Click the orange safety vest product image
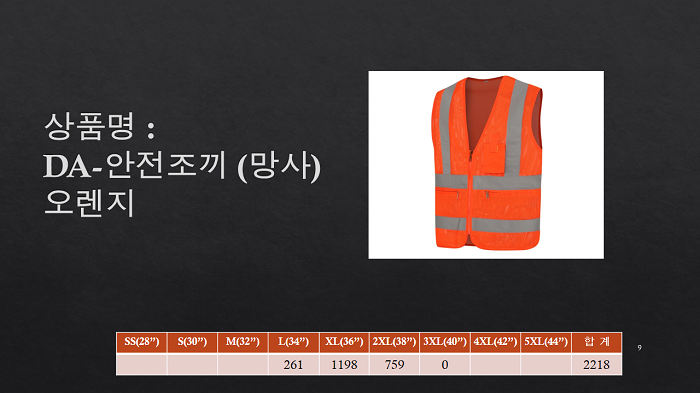Viewport: 700px width, 393px height. 486,164
